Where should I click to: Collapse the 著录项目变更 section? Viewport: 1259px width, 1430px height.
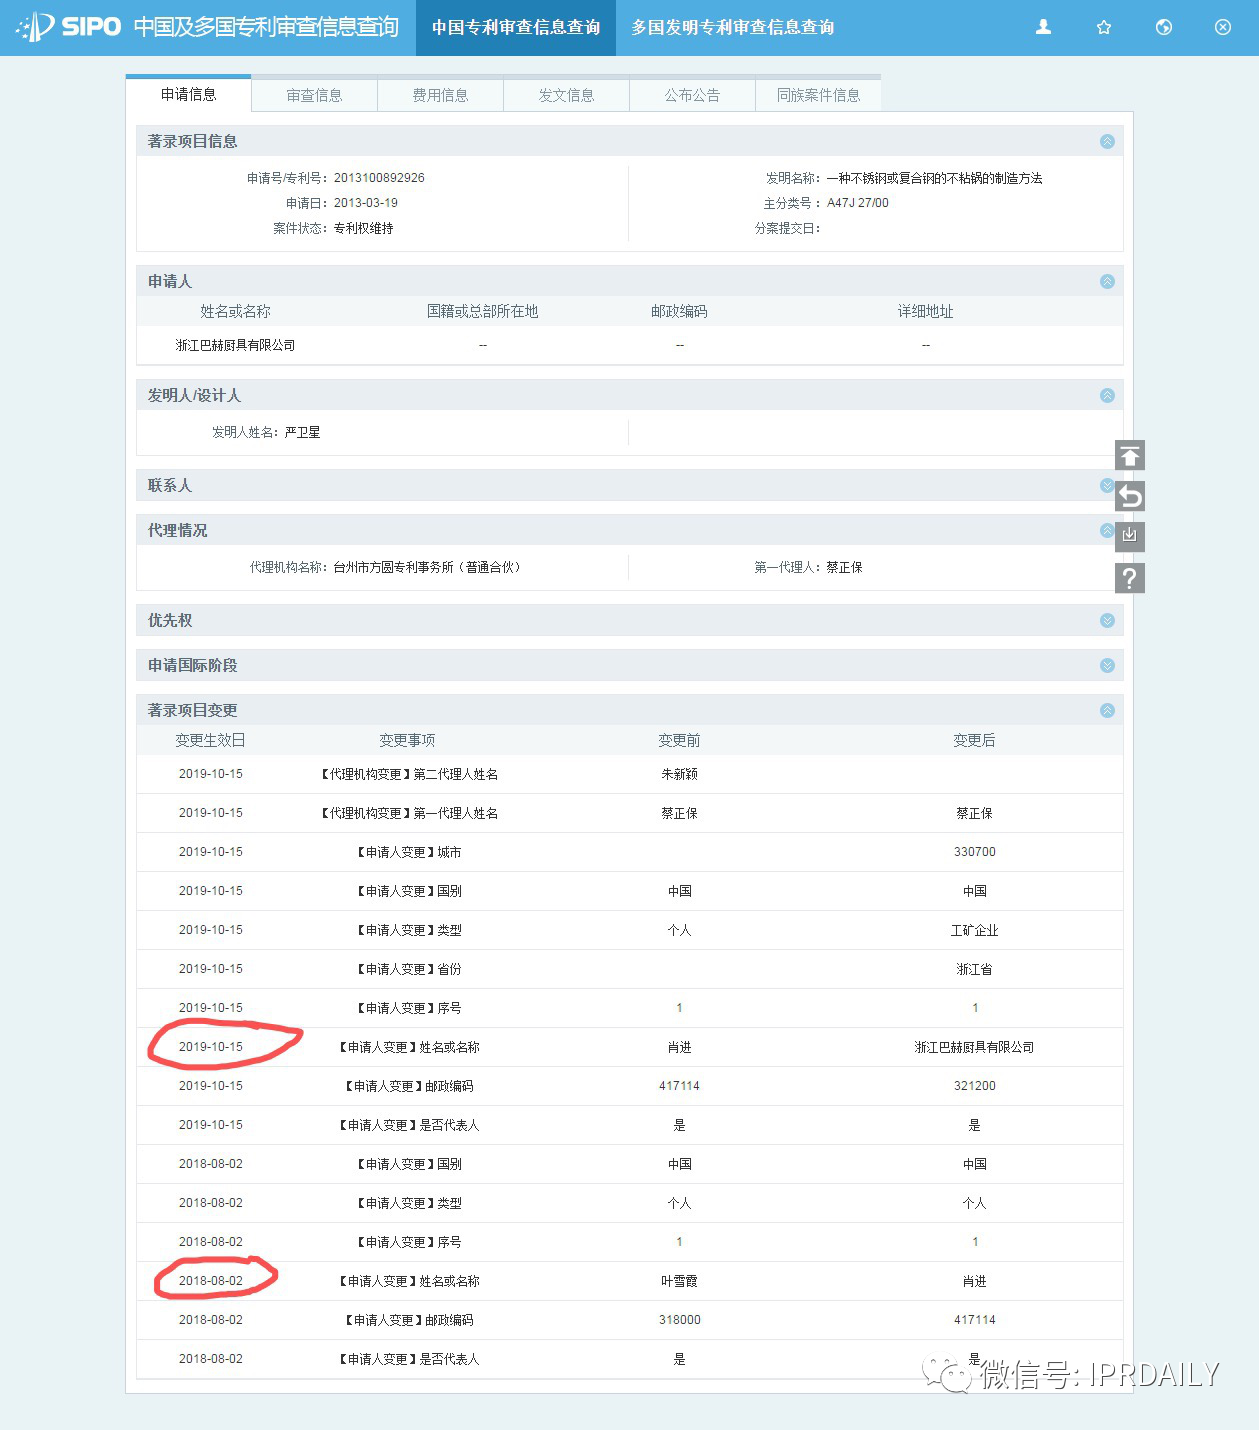(1107, 710)
